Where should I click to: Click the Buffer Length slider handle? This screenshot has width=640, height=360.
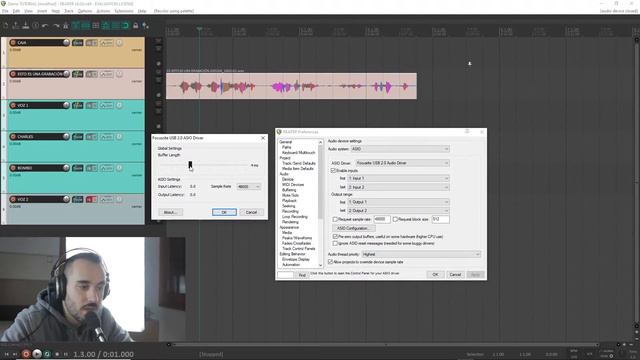tap(190, 164)
